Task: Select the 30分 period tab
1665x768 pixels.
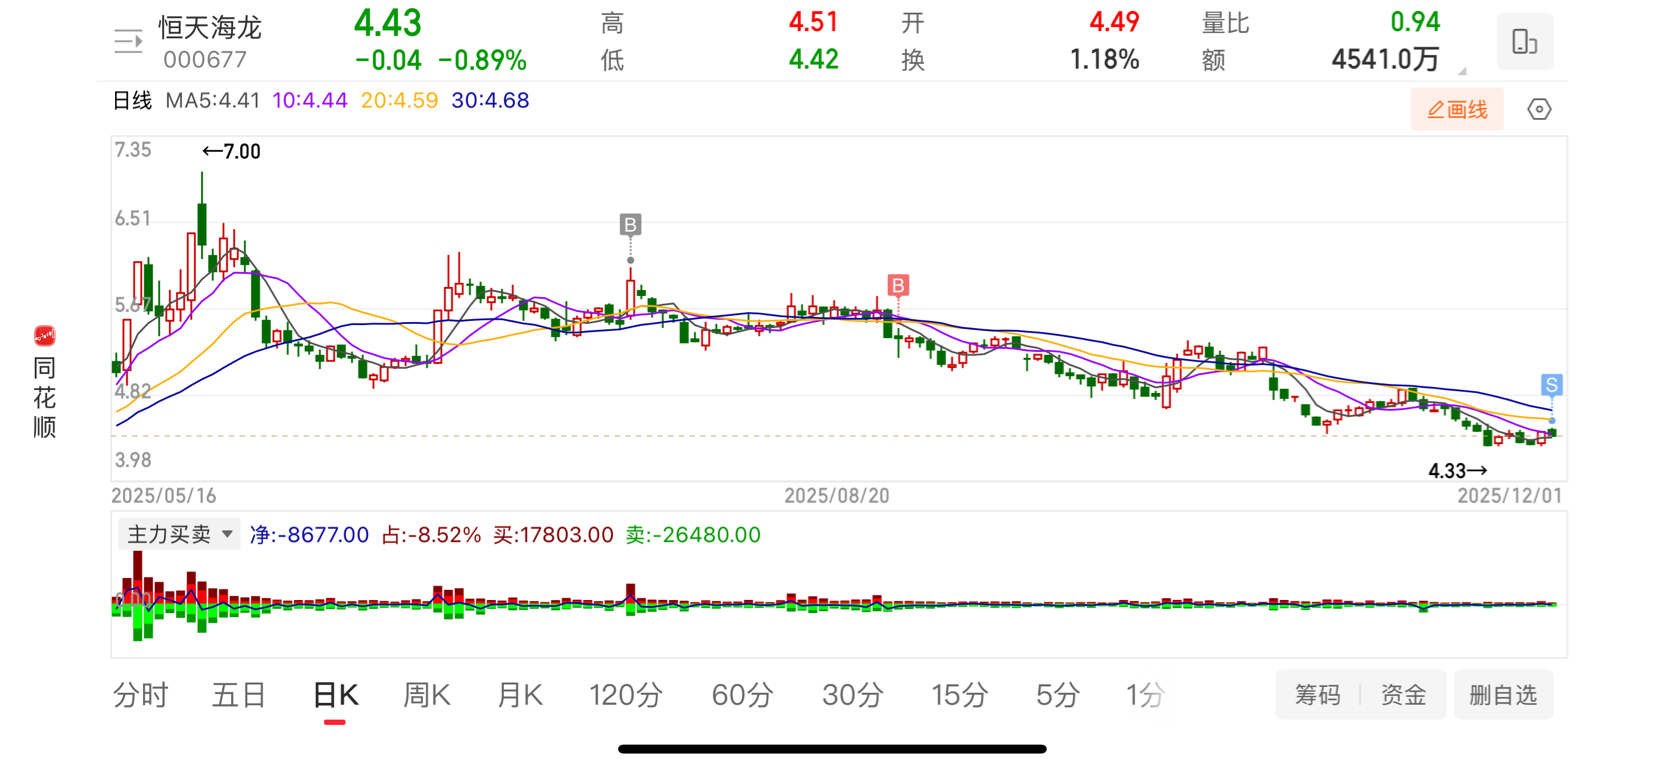Action: click(x=852, y=695)
